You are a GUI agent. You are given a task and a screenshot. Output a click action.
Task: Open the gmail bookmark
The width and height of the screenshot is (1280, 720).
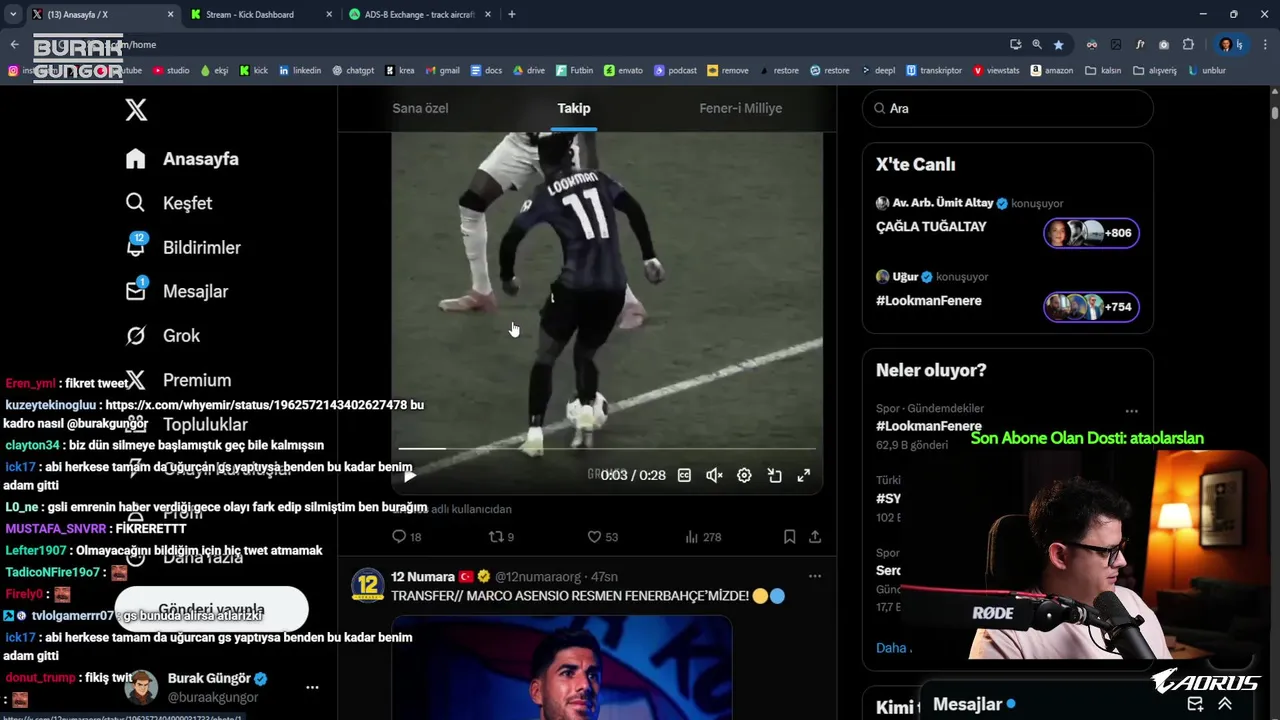click(x=442, y=71)
